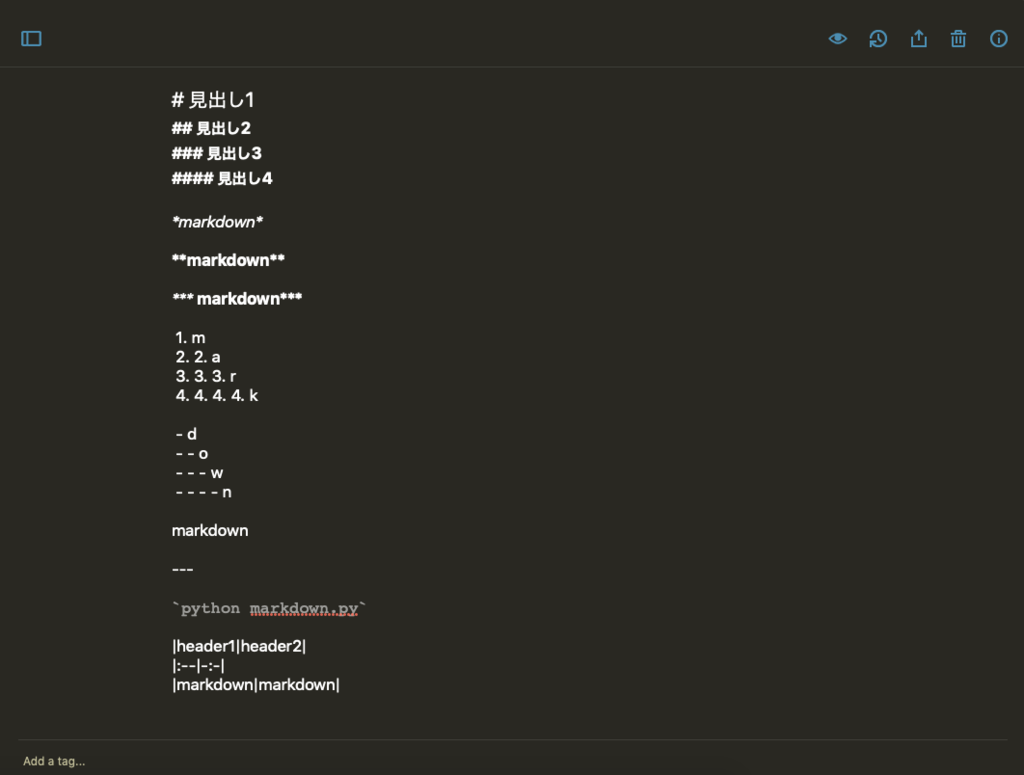Show note information details
1024x775 pixels.
click(x=998, y=38)
